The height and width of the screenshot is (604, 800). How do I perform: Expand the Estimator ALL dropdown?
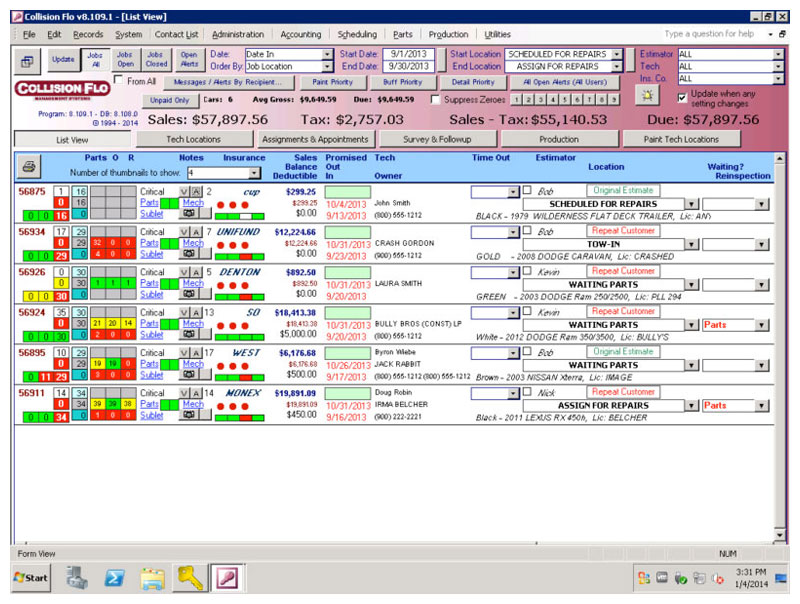(778, 54)
